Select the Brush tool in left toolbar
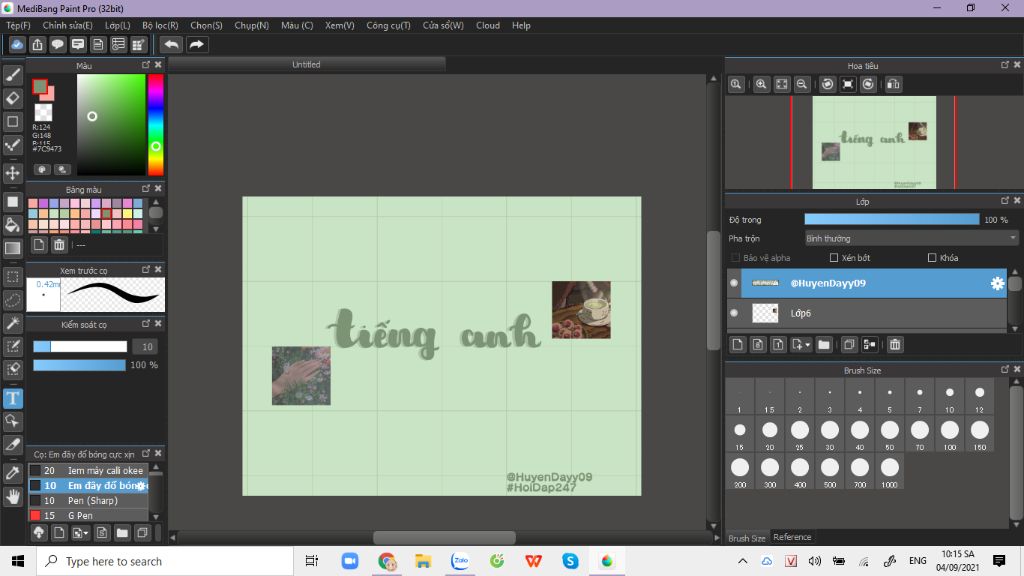This screenshot has height=576, width=1024. pos(12,75)
